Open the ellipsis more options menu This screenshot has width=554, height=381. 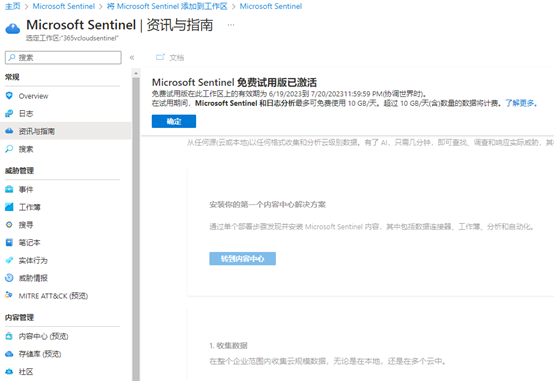coord(231,25)
